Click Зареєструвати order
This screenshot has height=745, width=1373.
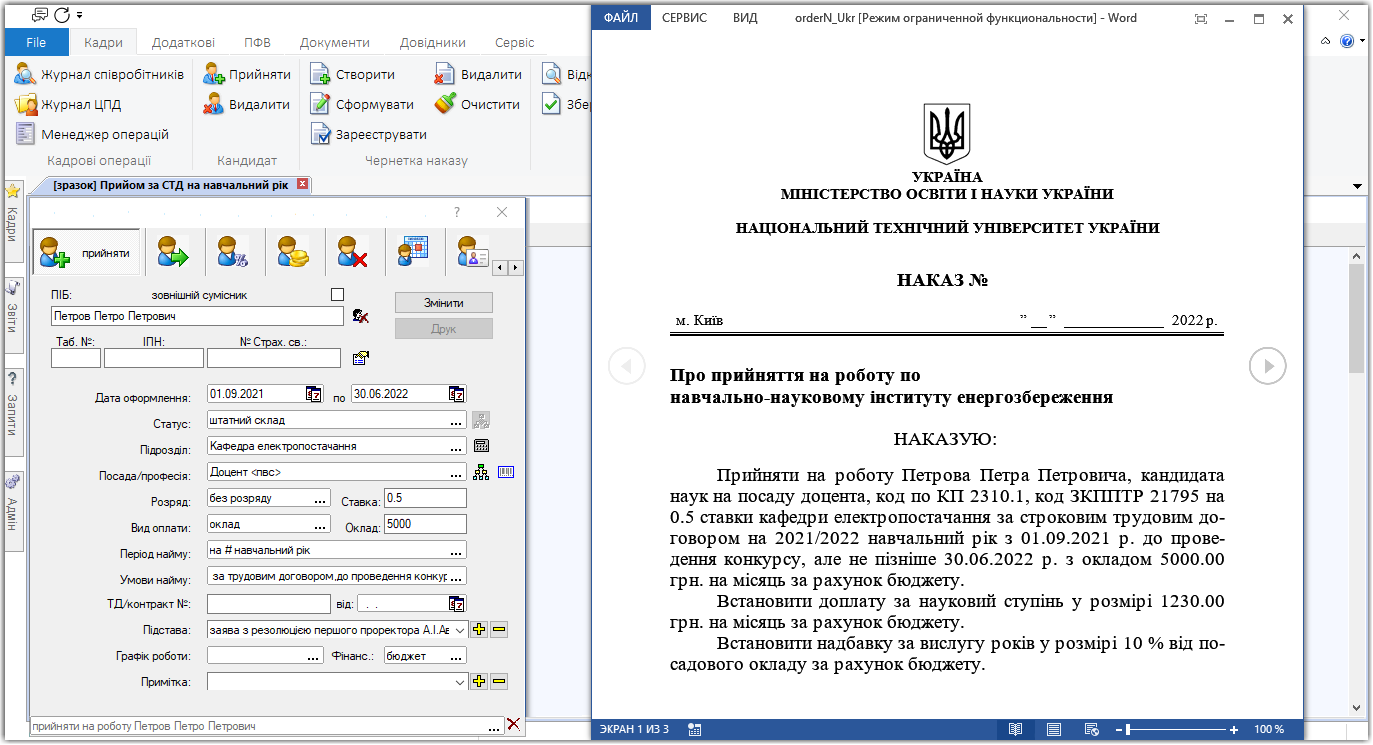point(368,134)
